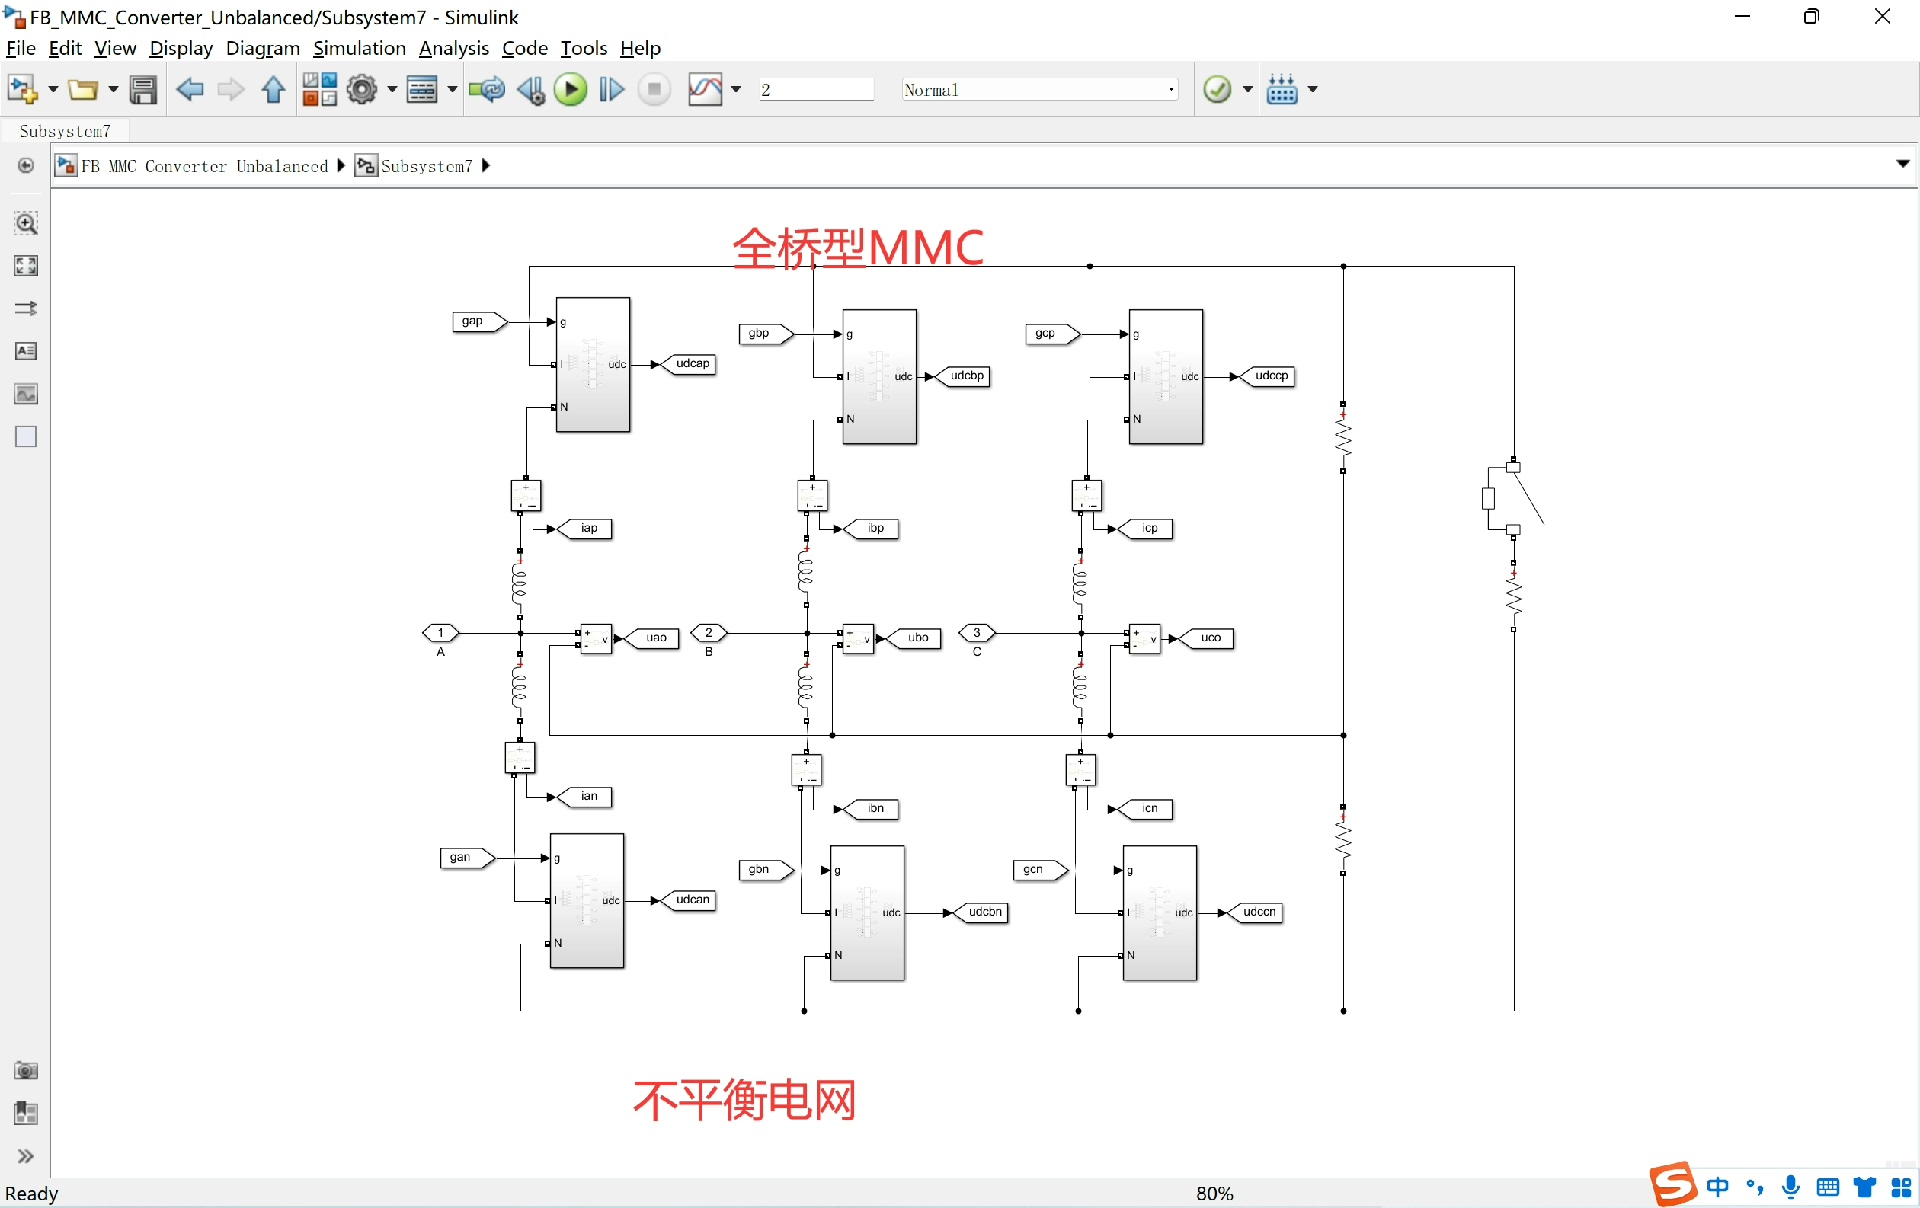1920x1208 pixels.
Task: Step forward the simulation one step
Action: [x=611, y=89]
